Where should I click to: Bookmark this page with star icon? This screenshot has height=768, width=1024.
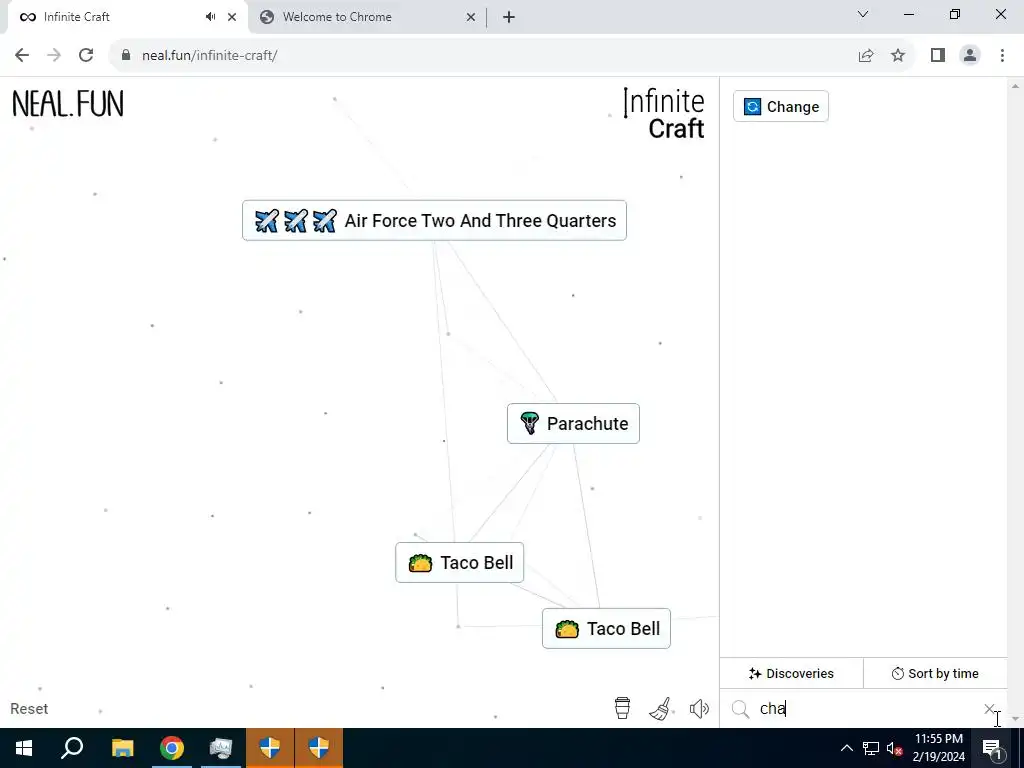pos(899,56)
